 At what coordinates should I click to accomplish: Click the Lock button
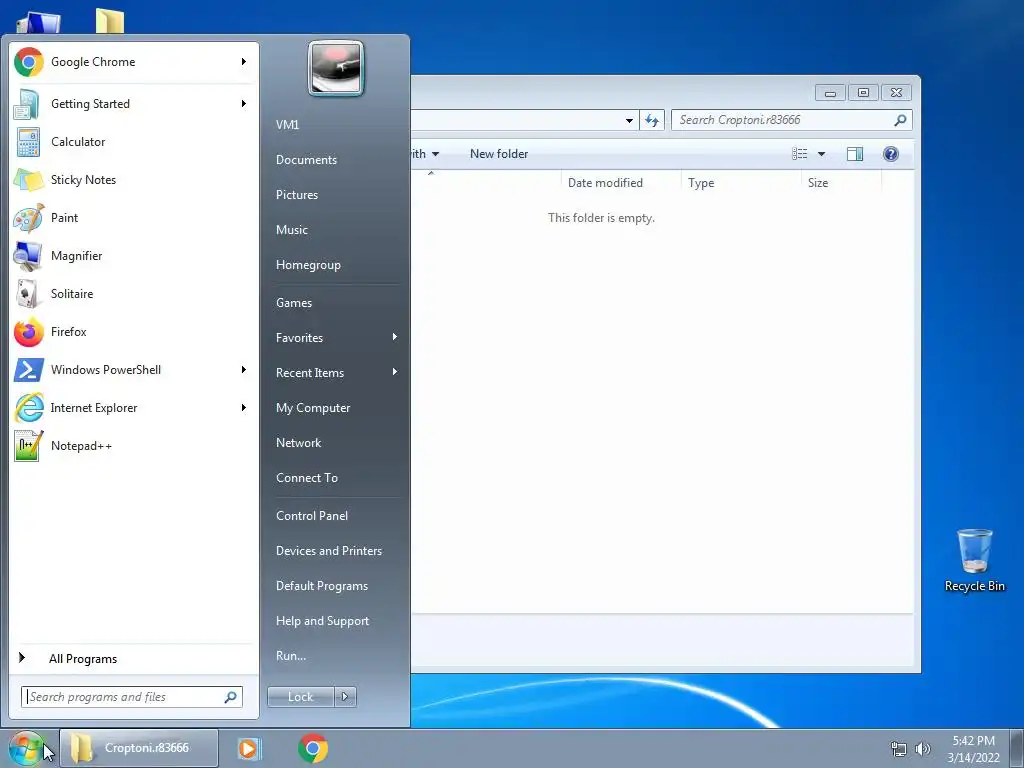click(x=301, y=697)
